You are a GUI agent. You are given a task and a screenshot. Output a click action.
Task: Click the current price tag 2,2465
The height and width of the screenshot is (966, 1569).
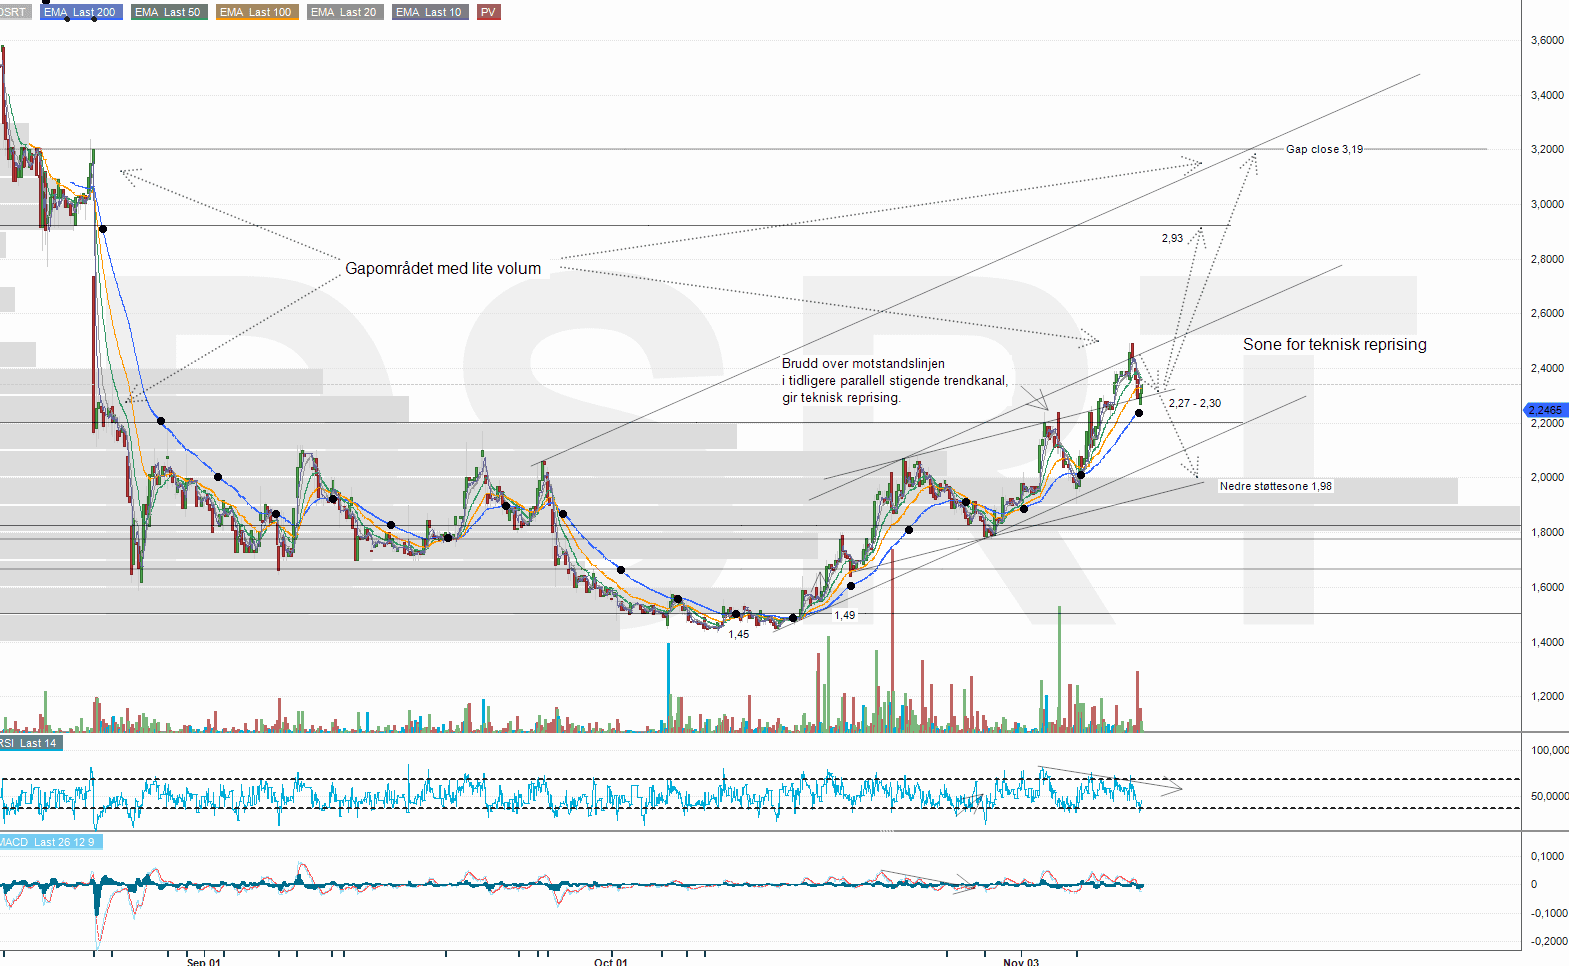point(1545,410)
